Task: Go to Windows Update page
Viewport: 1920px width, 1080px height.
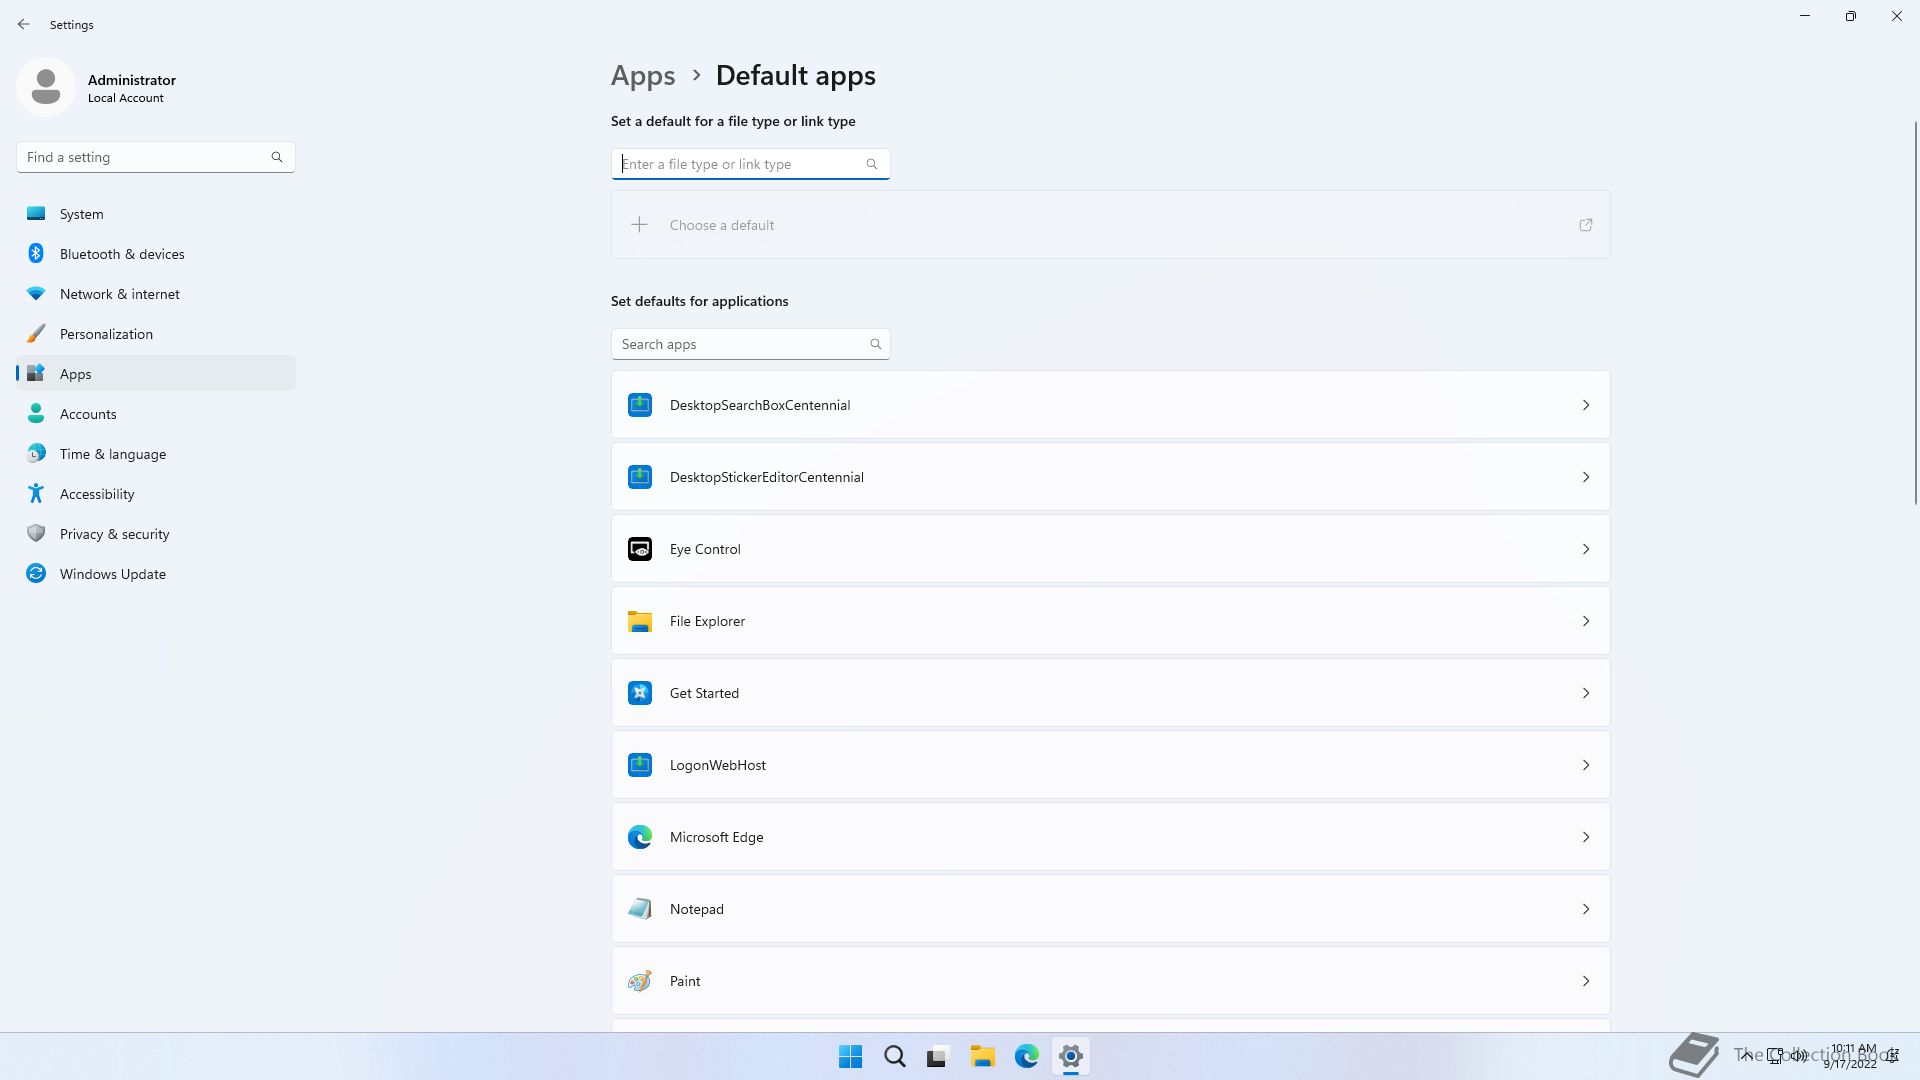Action: click(156, 573)
